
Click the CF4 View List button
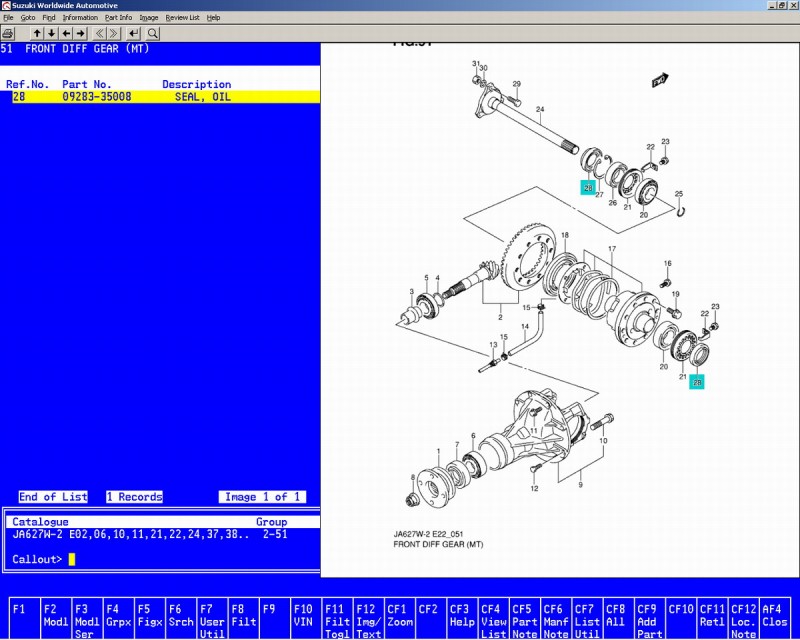(493, 618)
